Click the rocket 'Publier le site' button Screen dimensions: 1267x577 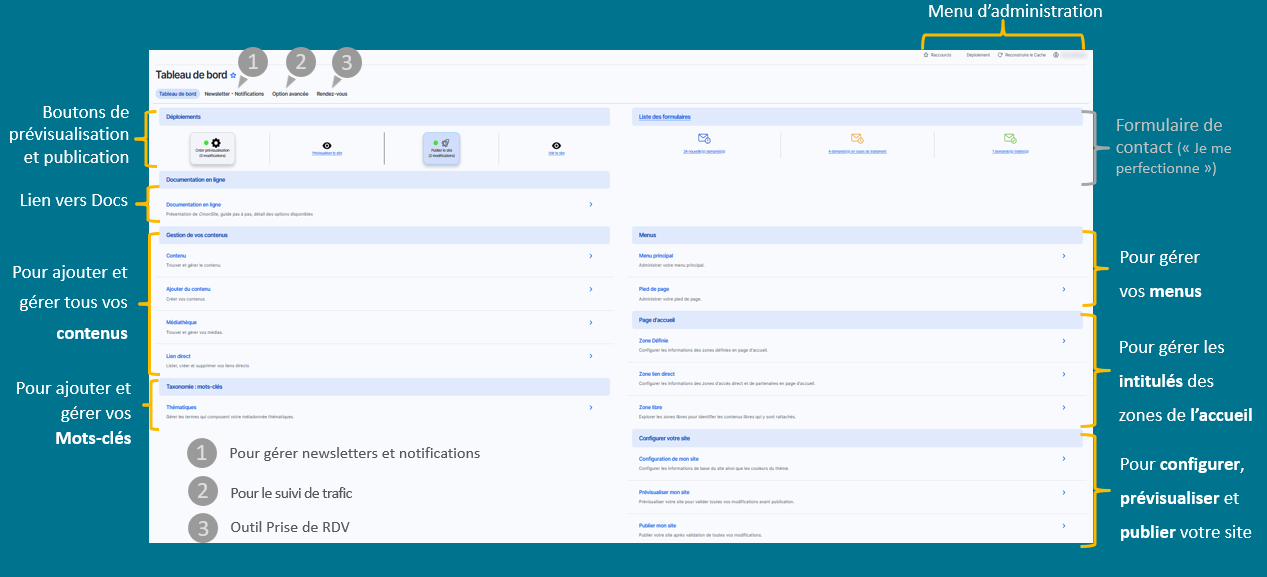click(x=441, y=147)
